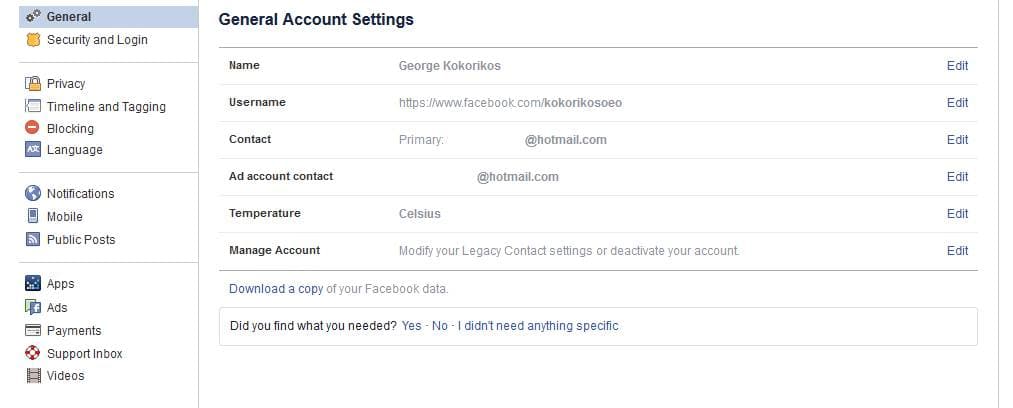Open the Apps settings section
Image resolution: width=1013 pixels, height=408 pixels.
(60, 283)
